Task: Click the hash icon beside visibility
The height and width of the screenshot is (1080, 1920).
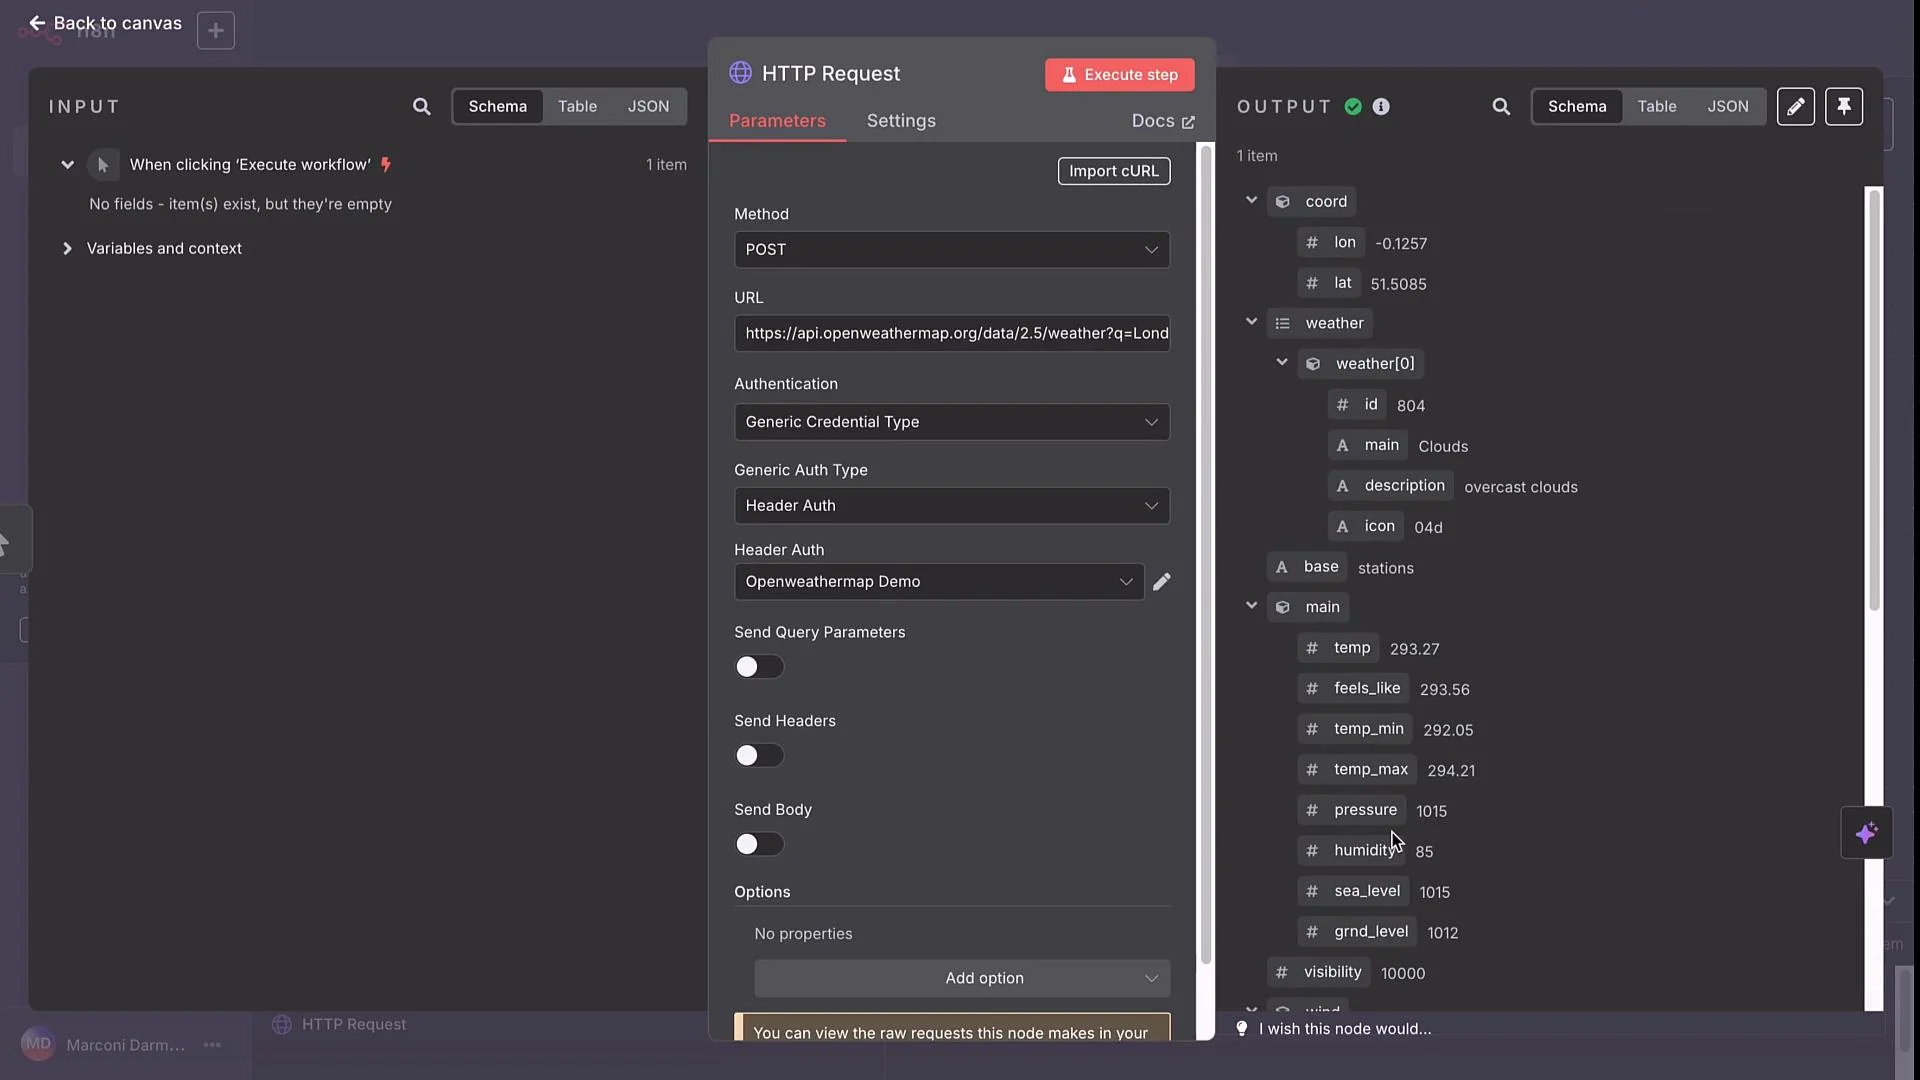Action: 1282,972
